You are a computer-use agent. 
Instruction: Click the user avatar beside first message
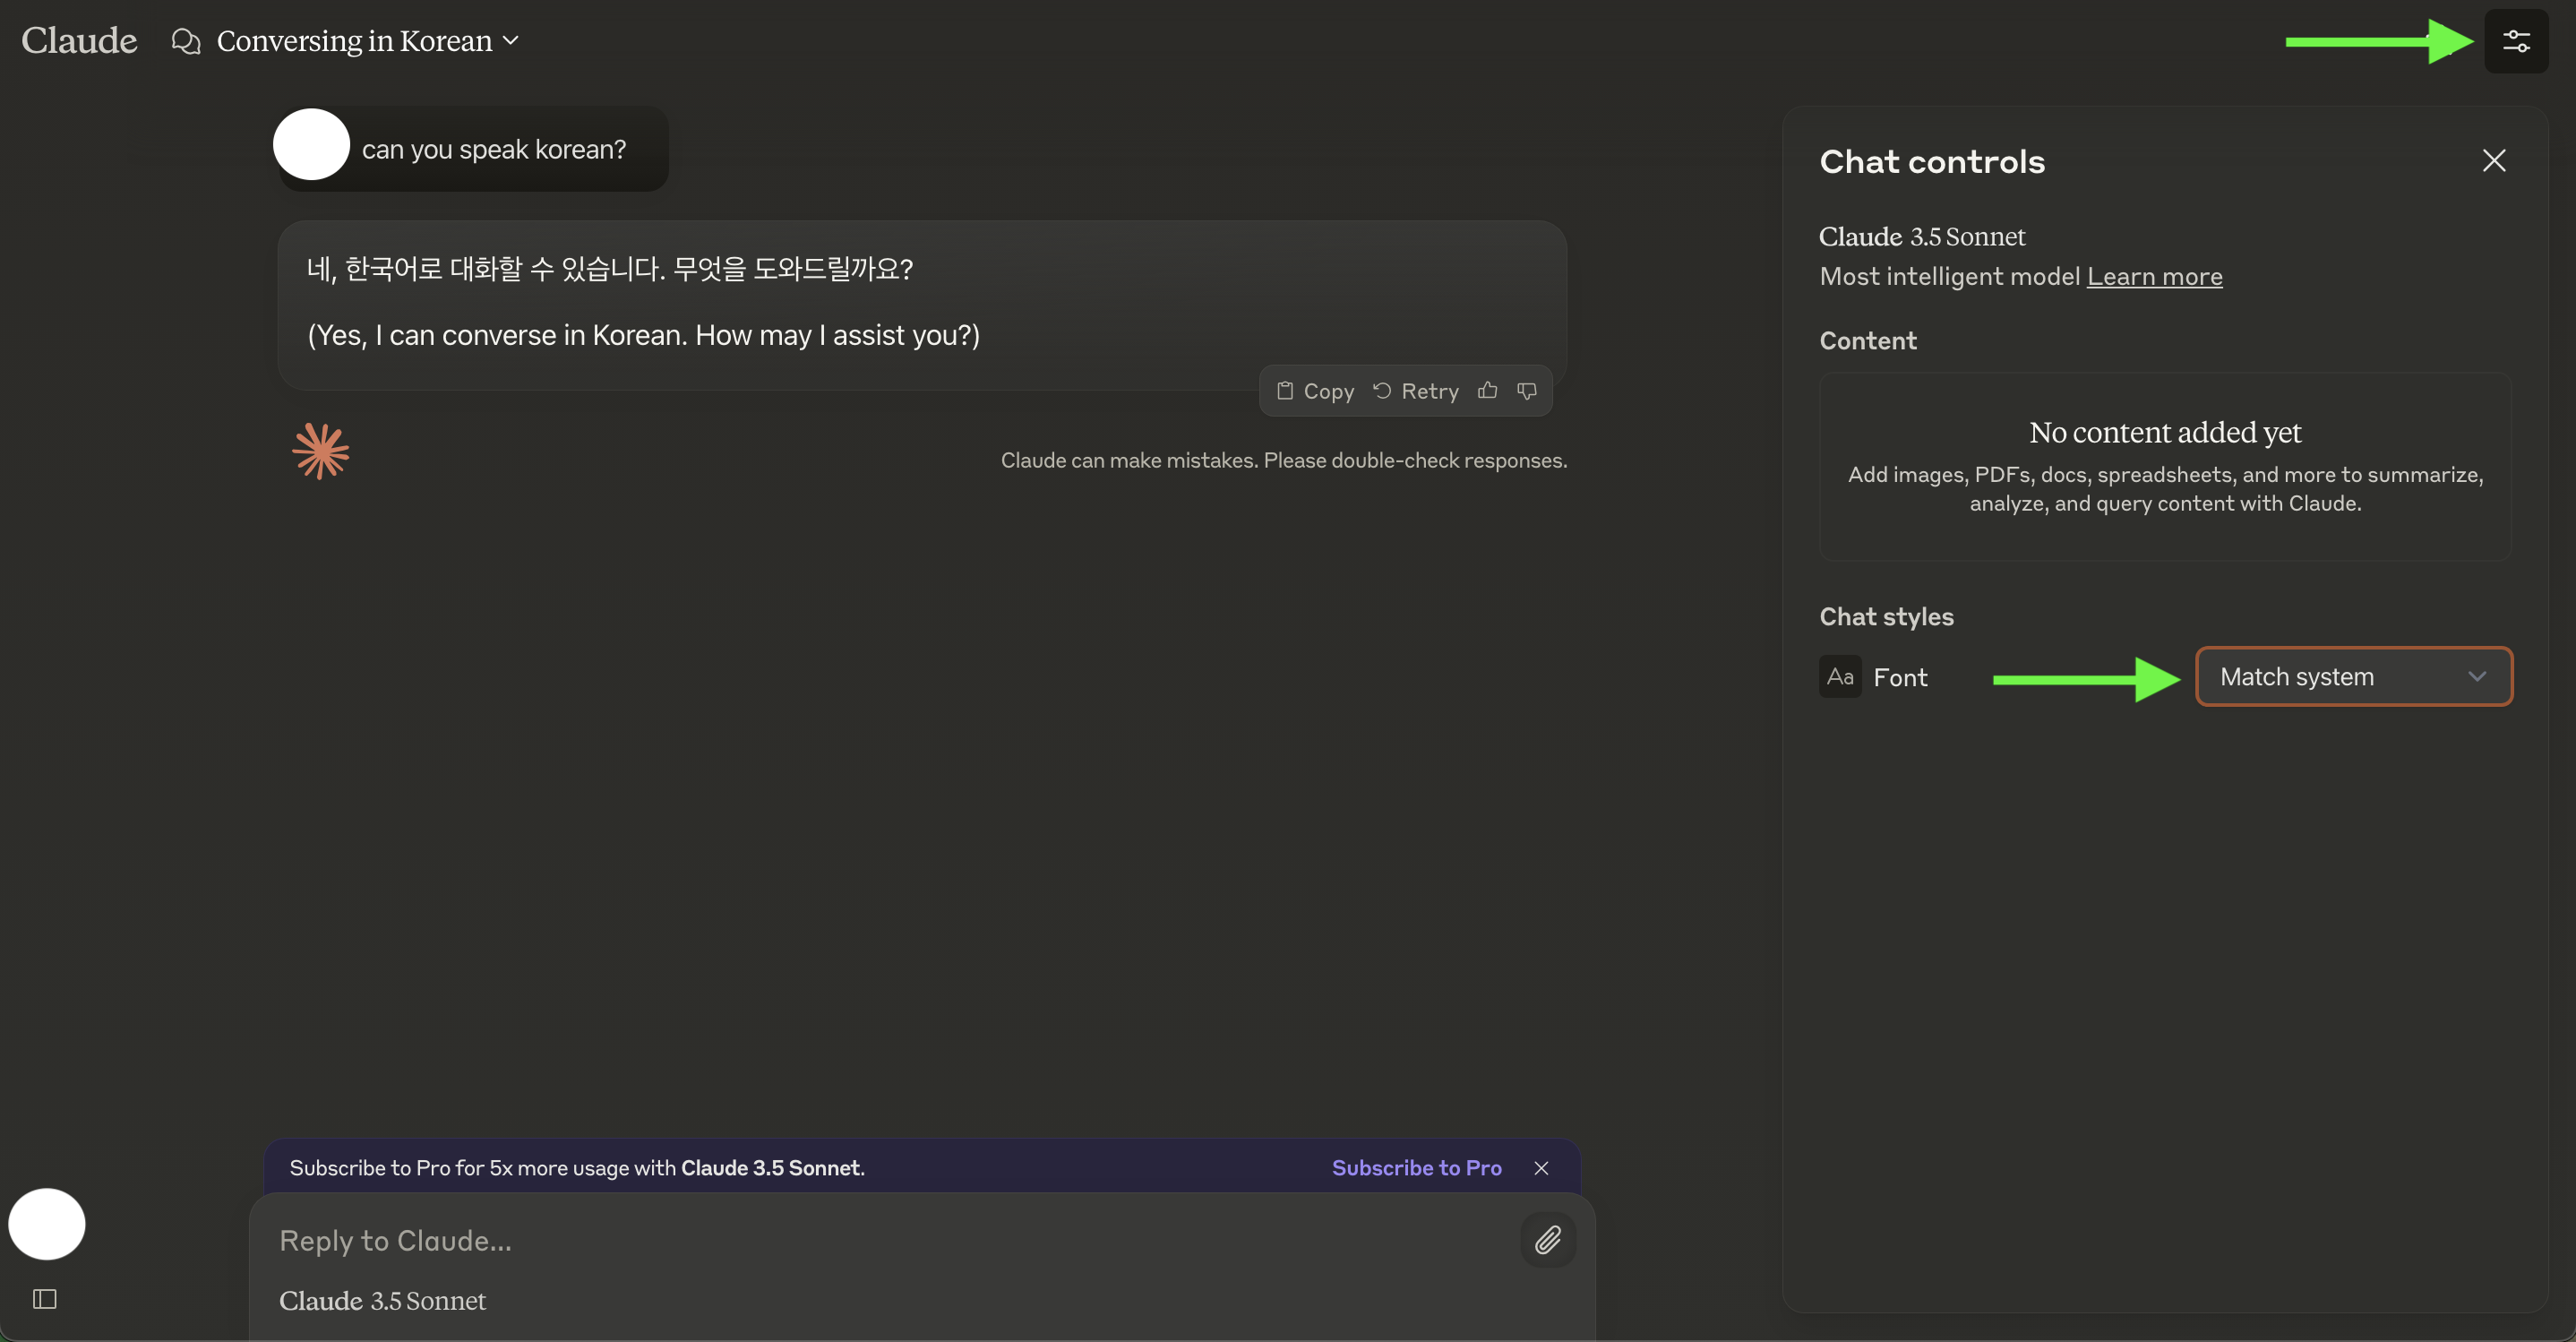(311, 144)
